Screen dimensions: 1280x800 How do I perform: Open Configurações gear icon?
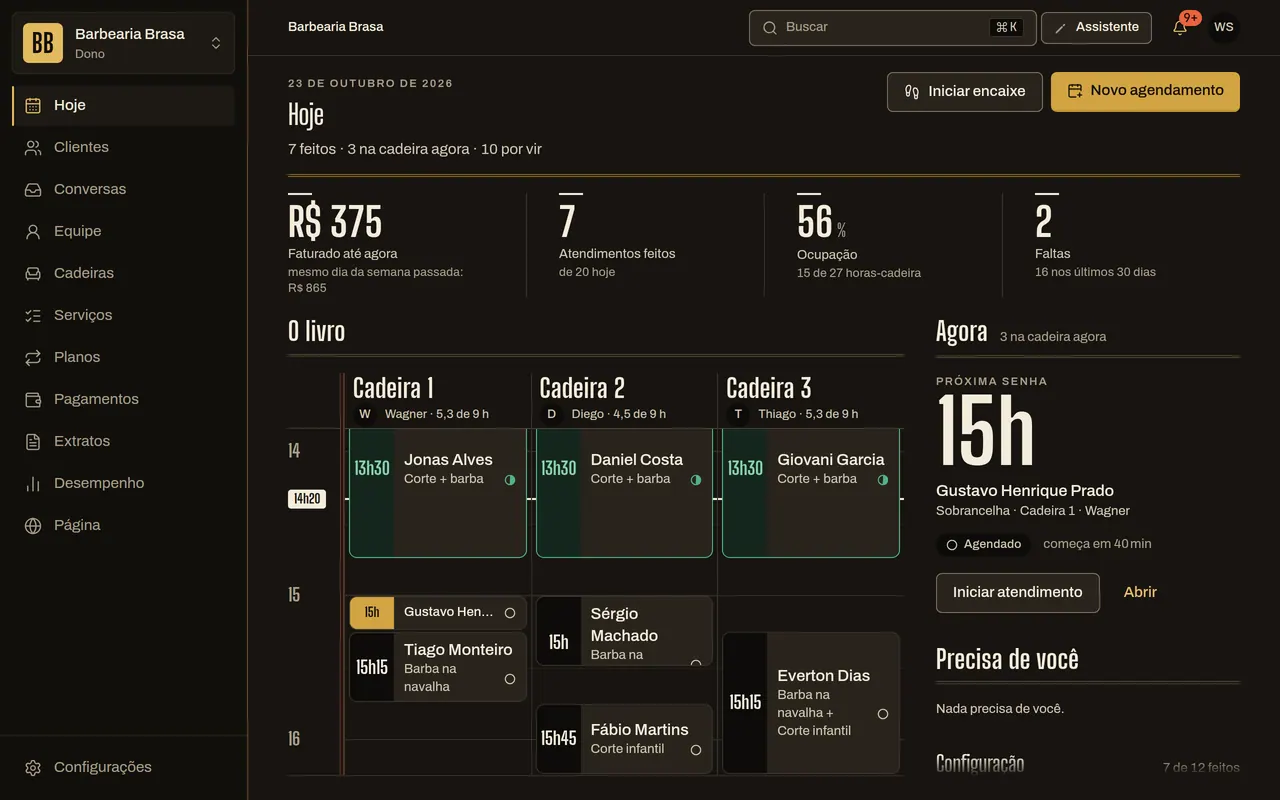pyautogui.click(x=33, y=767)
